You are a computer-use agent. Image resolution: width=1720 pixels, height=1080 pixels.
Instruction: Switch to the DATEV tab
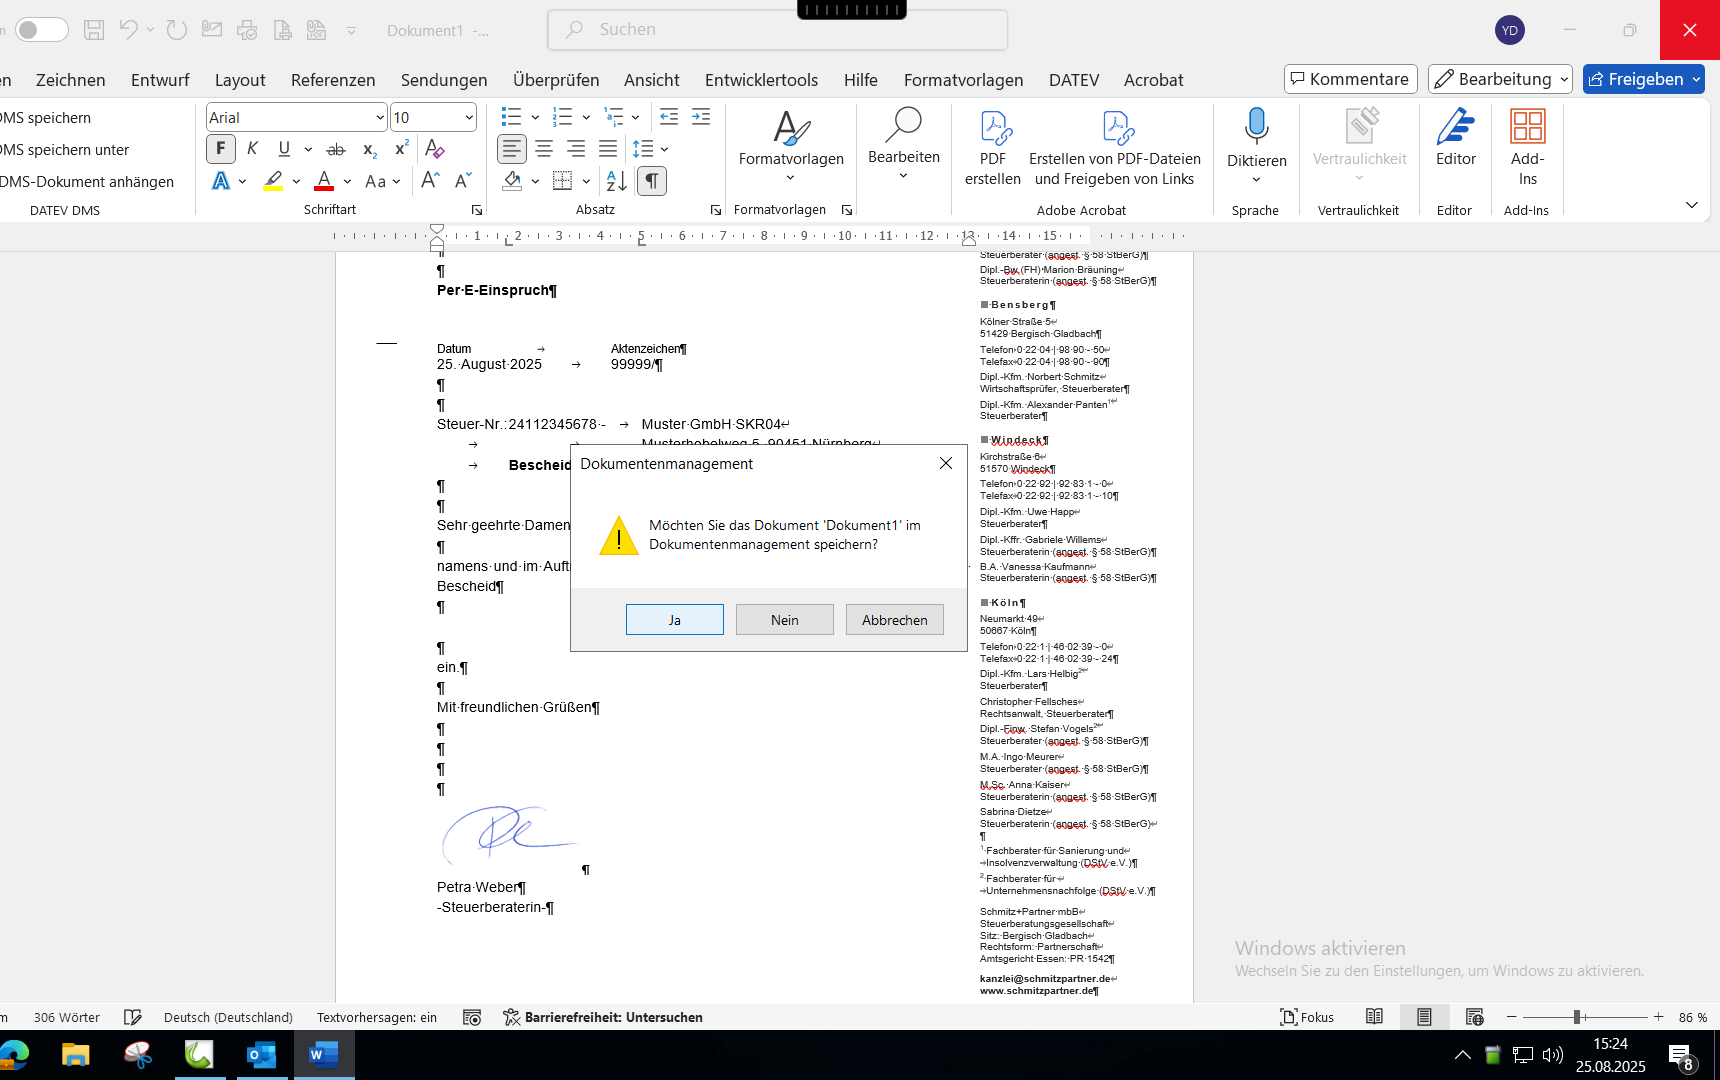pos(1073,80)
